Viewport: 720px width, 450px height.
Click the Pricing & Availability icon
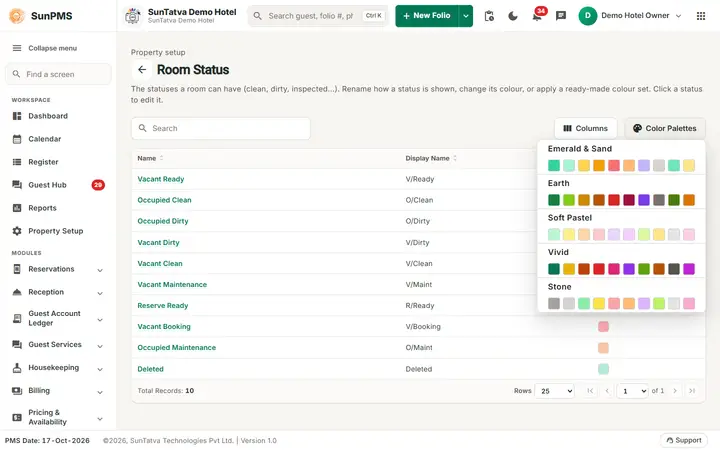tap(17, 417)
